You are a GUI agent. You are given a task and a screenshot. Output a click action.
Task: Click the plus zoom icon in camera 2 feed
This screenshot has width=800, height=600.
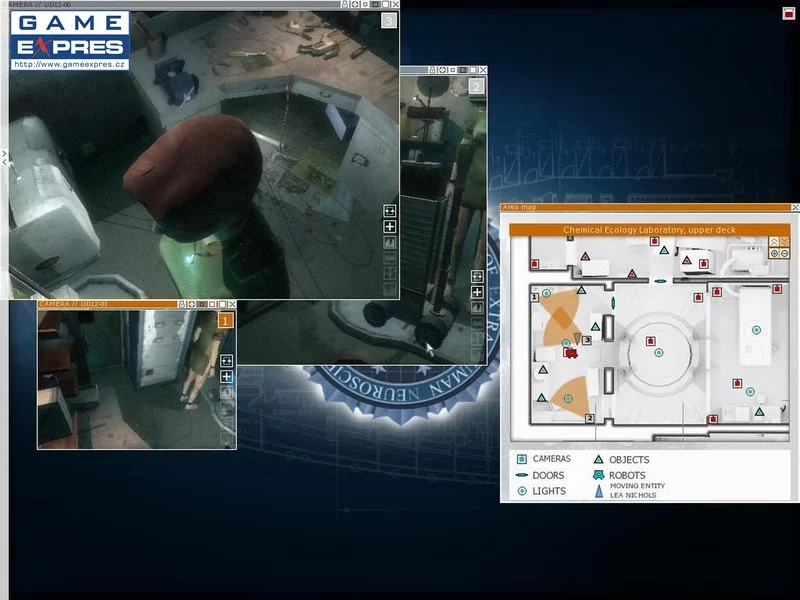click(x=477, y=292)
